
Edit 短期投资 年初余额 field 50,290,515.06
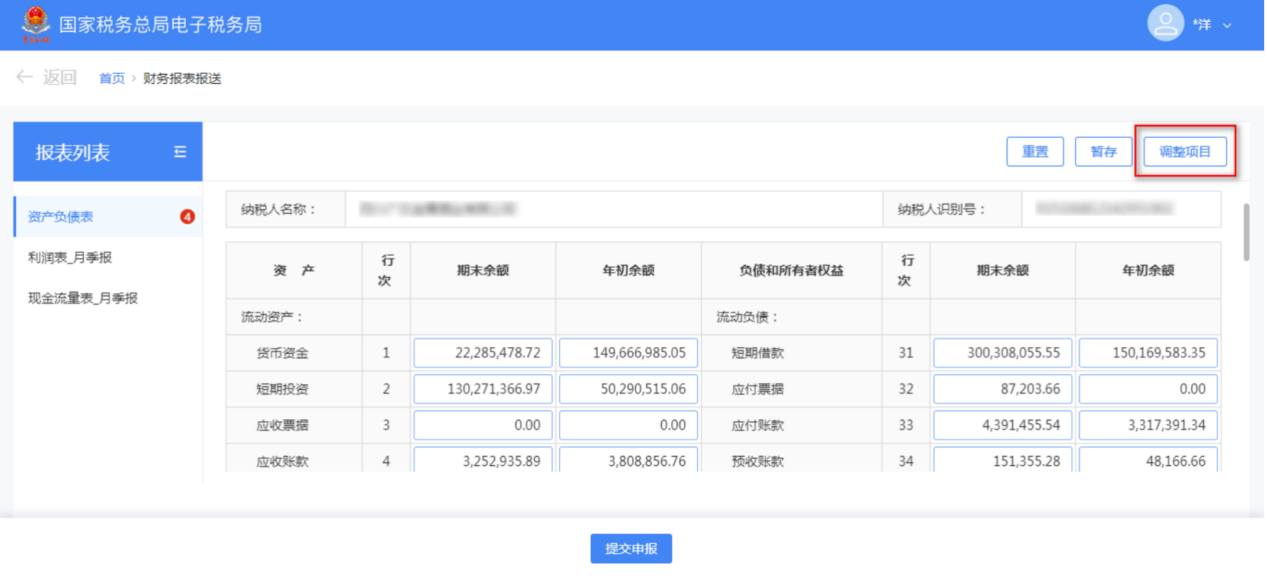tap(628, 389)
